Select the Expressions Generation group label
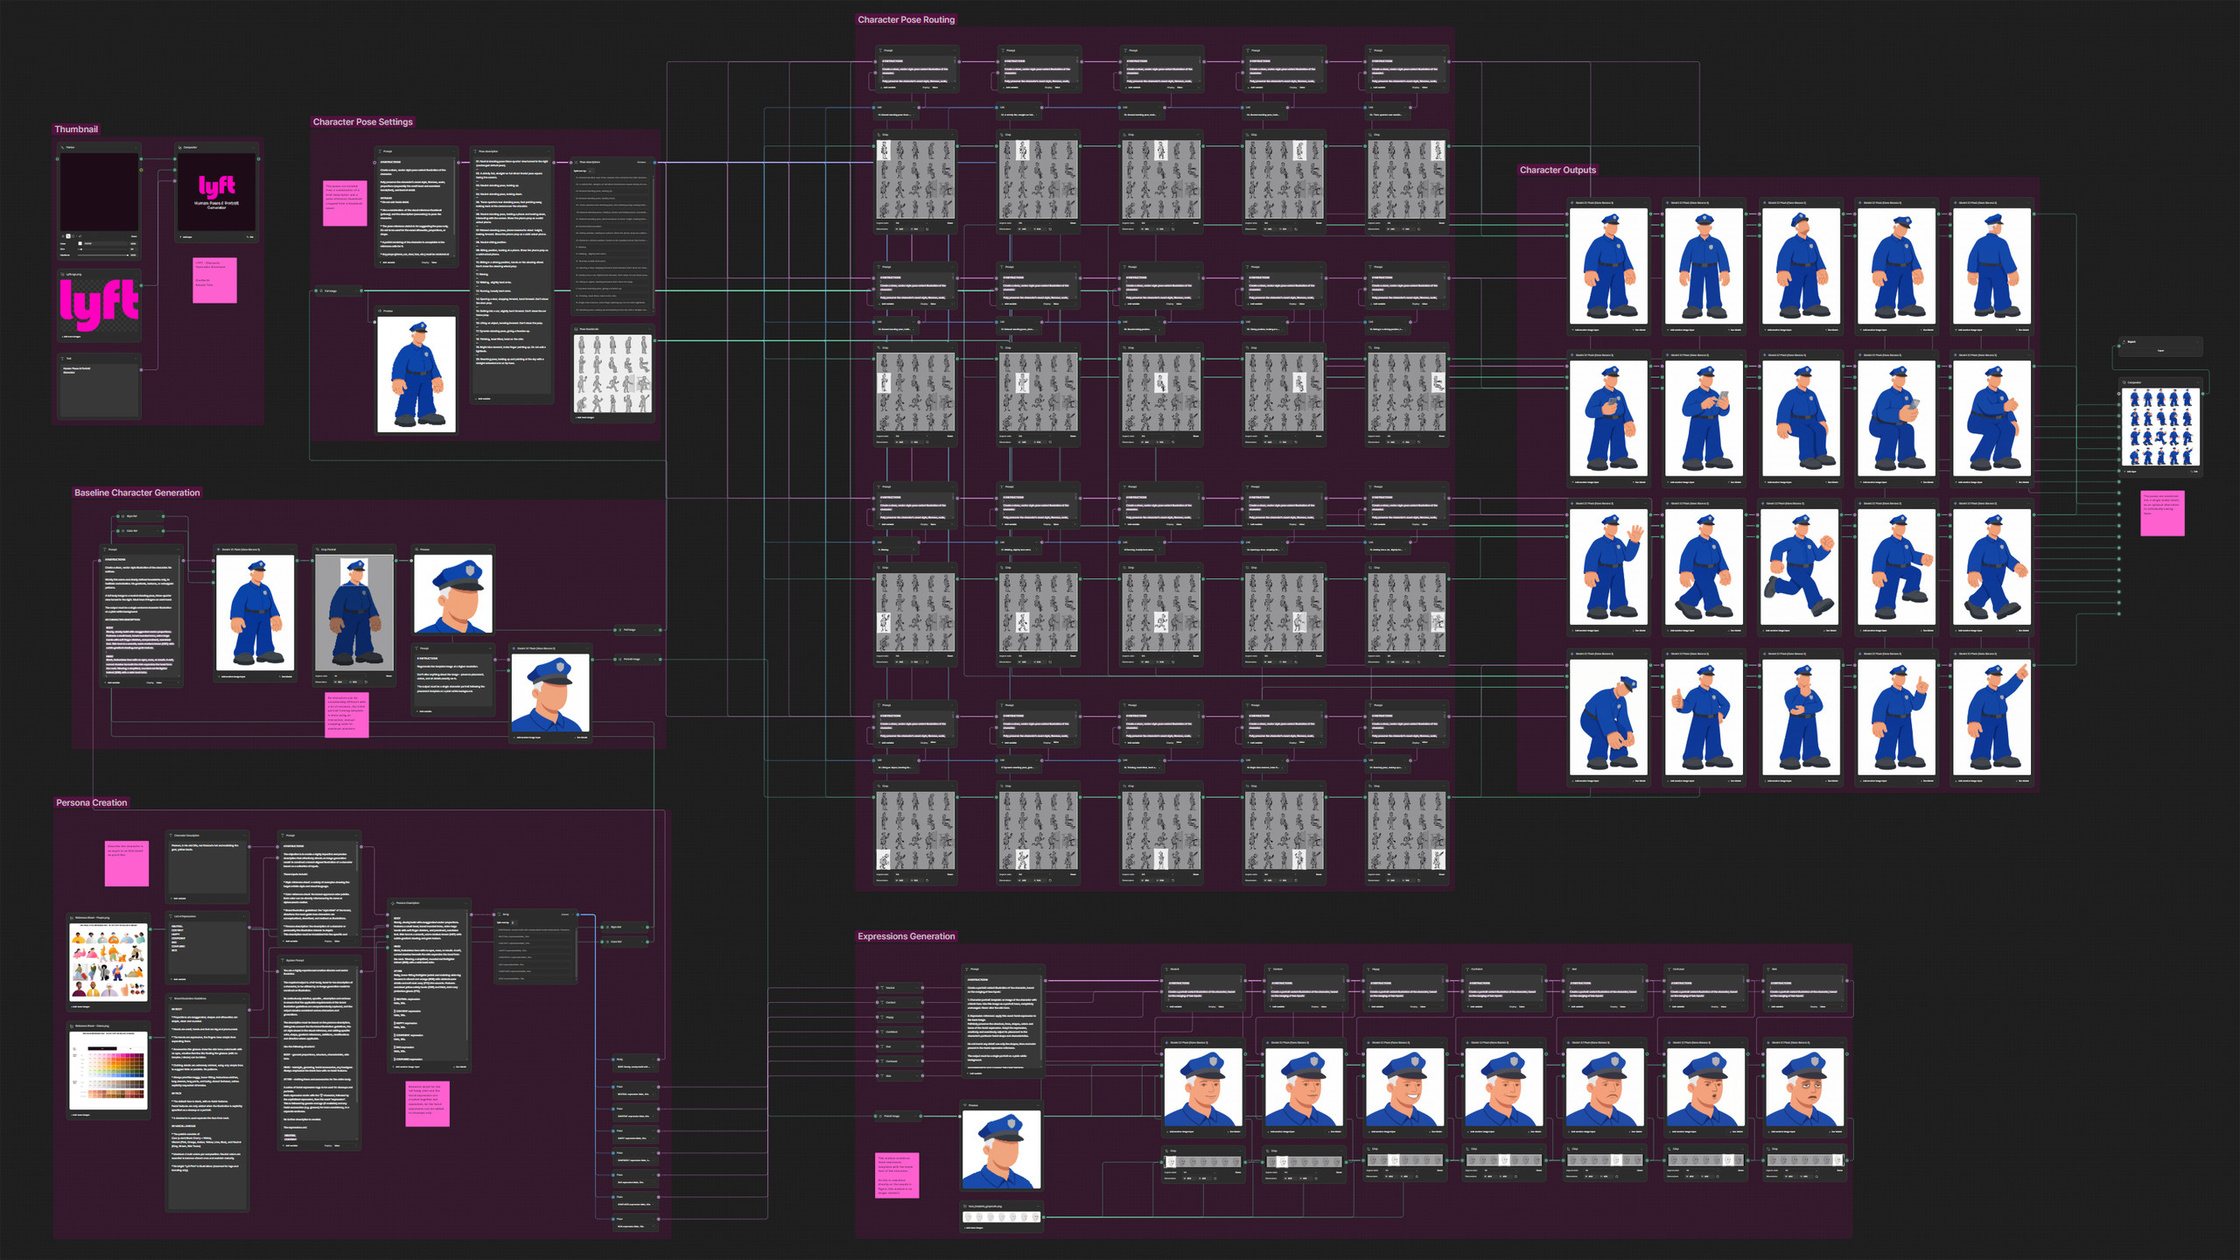Screen dimensions: 2240x1260 click(906, 936)
